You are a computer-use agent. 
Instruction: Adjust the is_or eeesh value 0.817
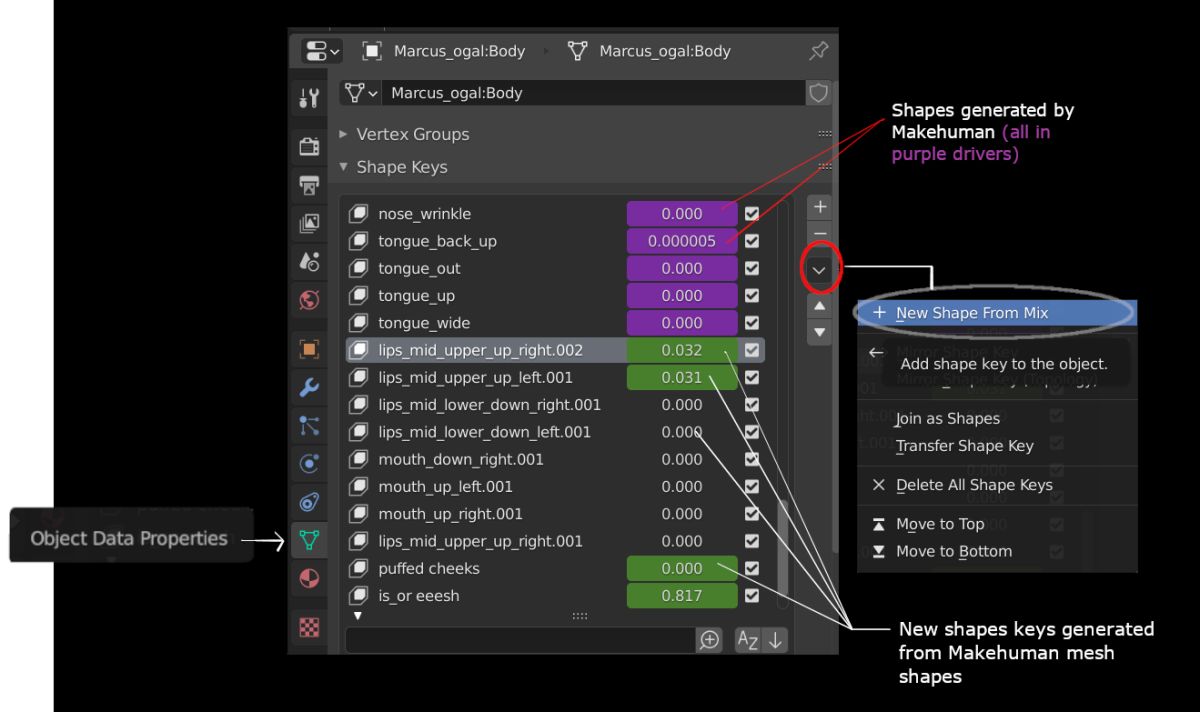click(x=682, y=596)
